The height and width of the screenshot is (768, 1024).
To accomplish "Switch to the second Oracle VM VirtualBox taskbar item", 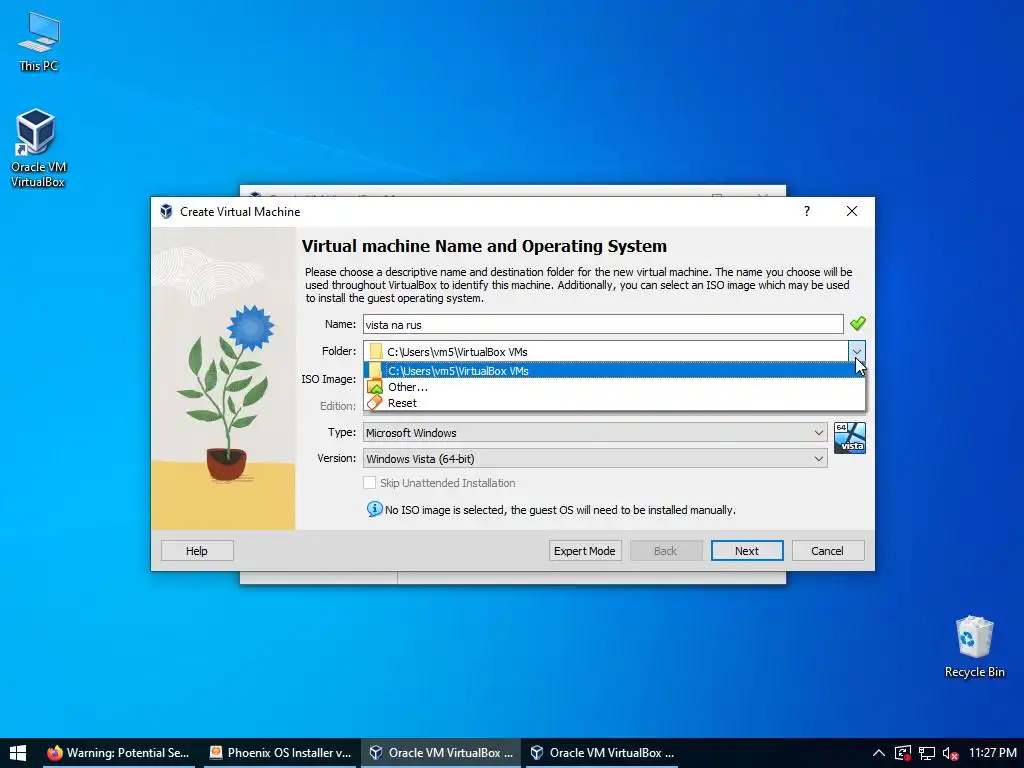I will click(602, 753).
